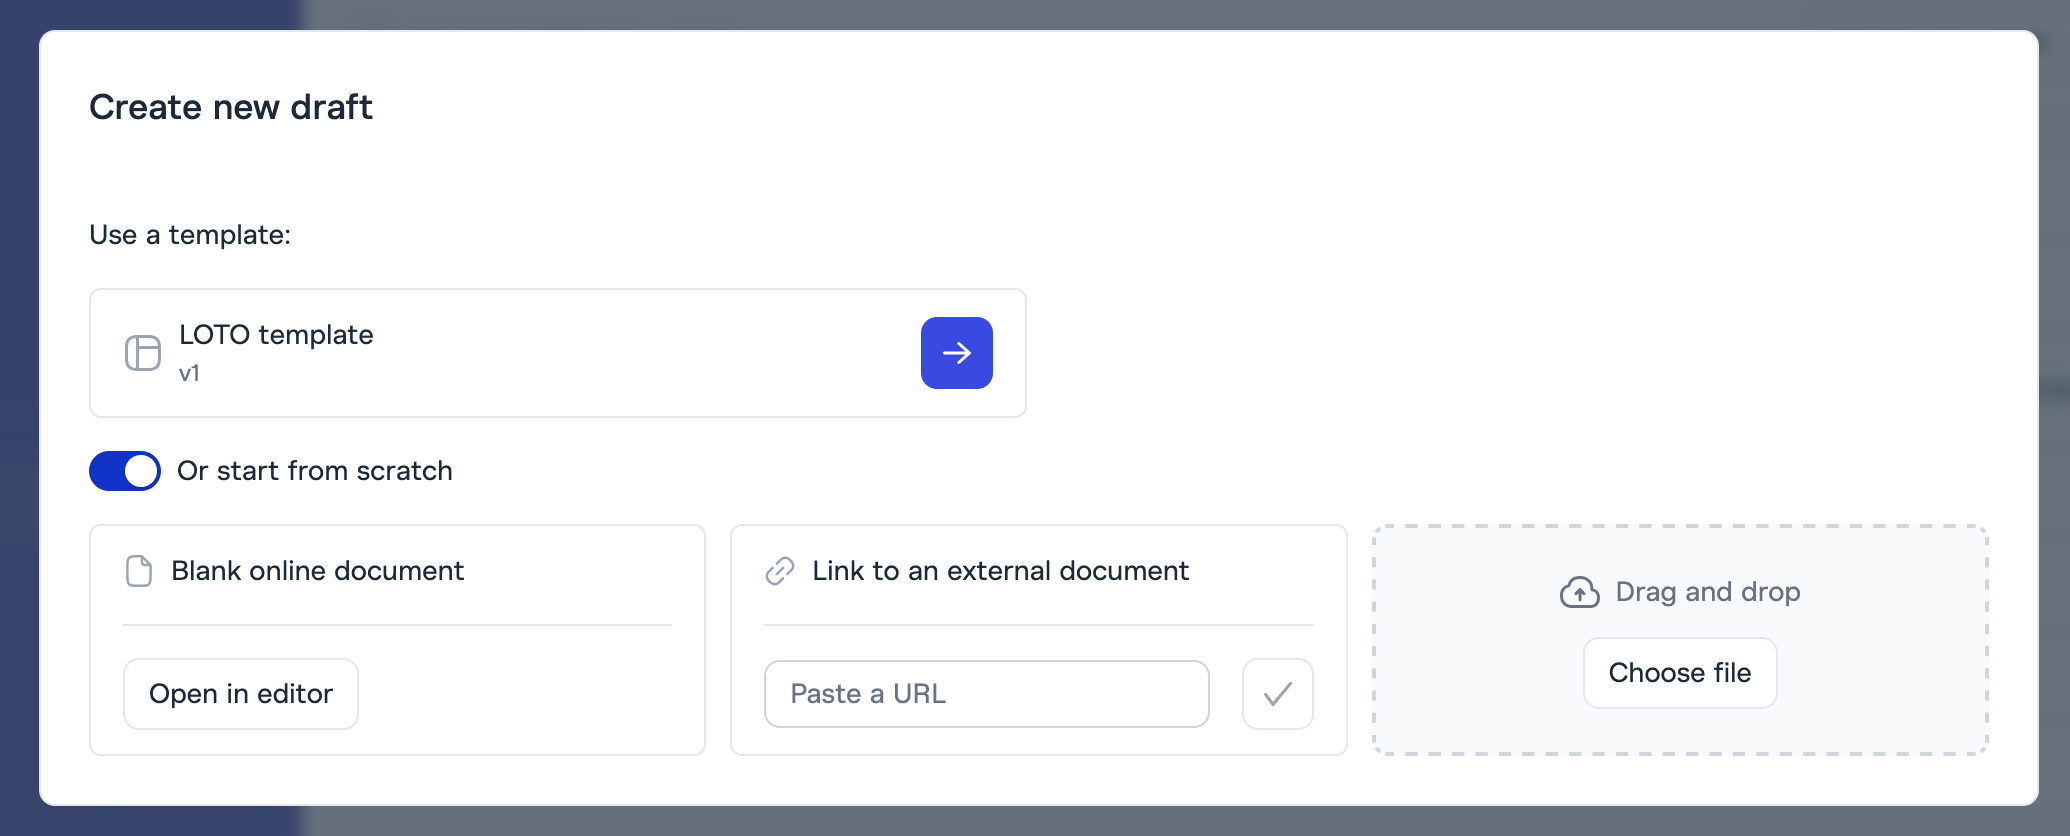Click the "Or start from scratch" label

pos(314,471)
